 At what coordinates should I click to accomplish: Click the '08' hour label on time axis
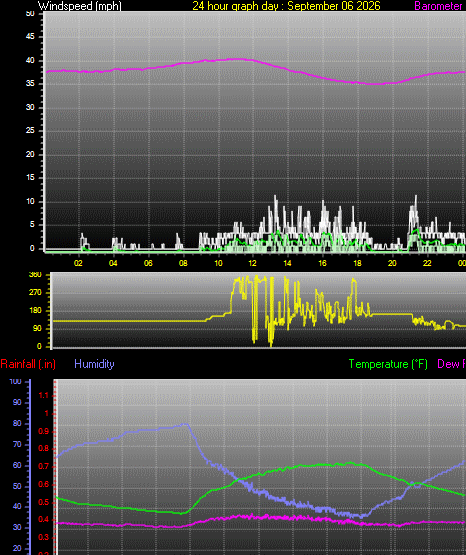[x=183, y=263]
